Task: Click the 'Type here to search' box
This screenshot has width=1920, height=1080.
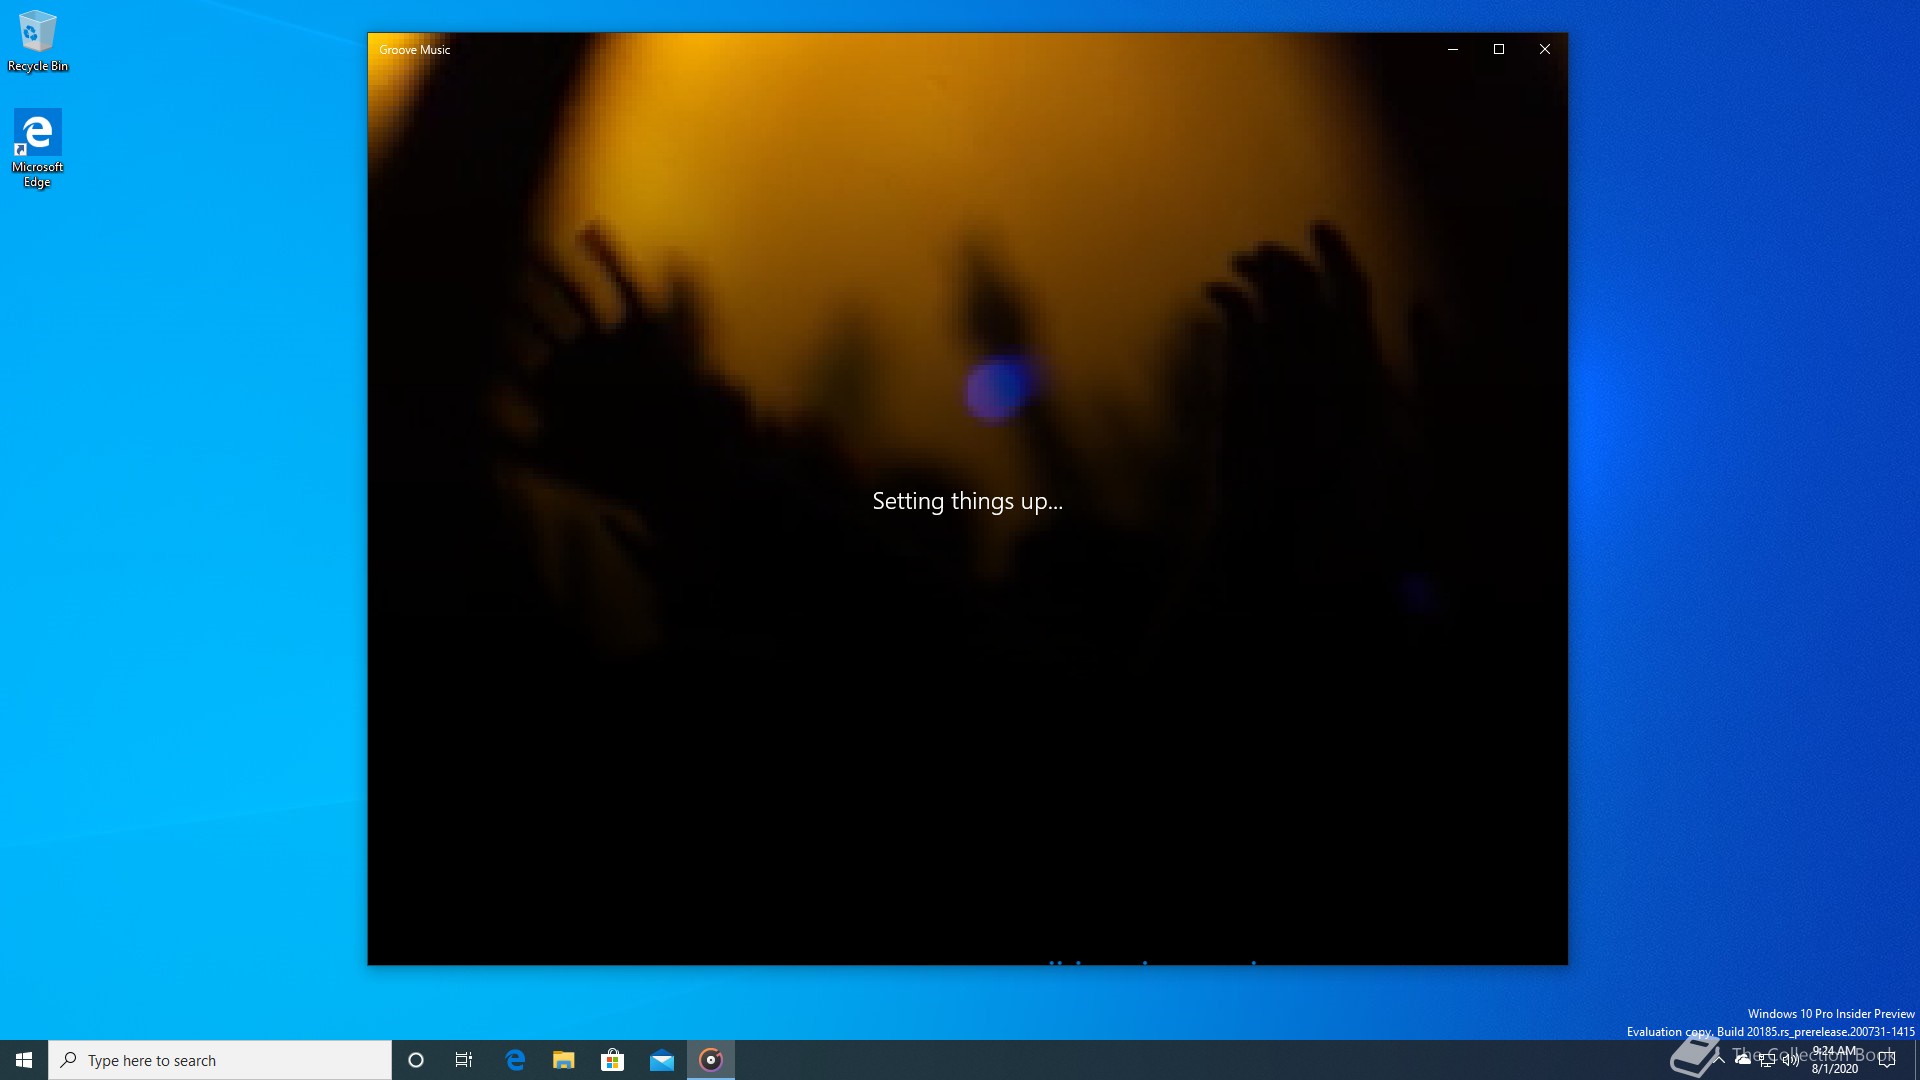Action: click(x=220, y=1060)
